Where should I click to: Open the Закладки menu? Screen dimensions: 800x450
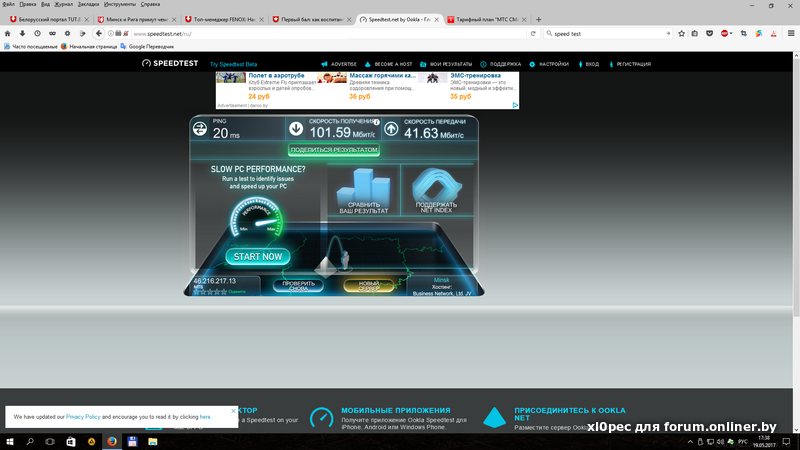click(88, 4)
